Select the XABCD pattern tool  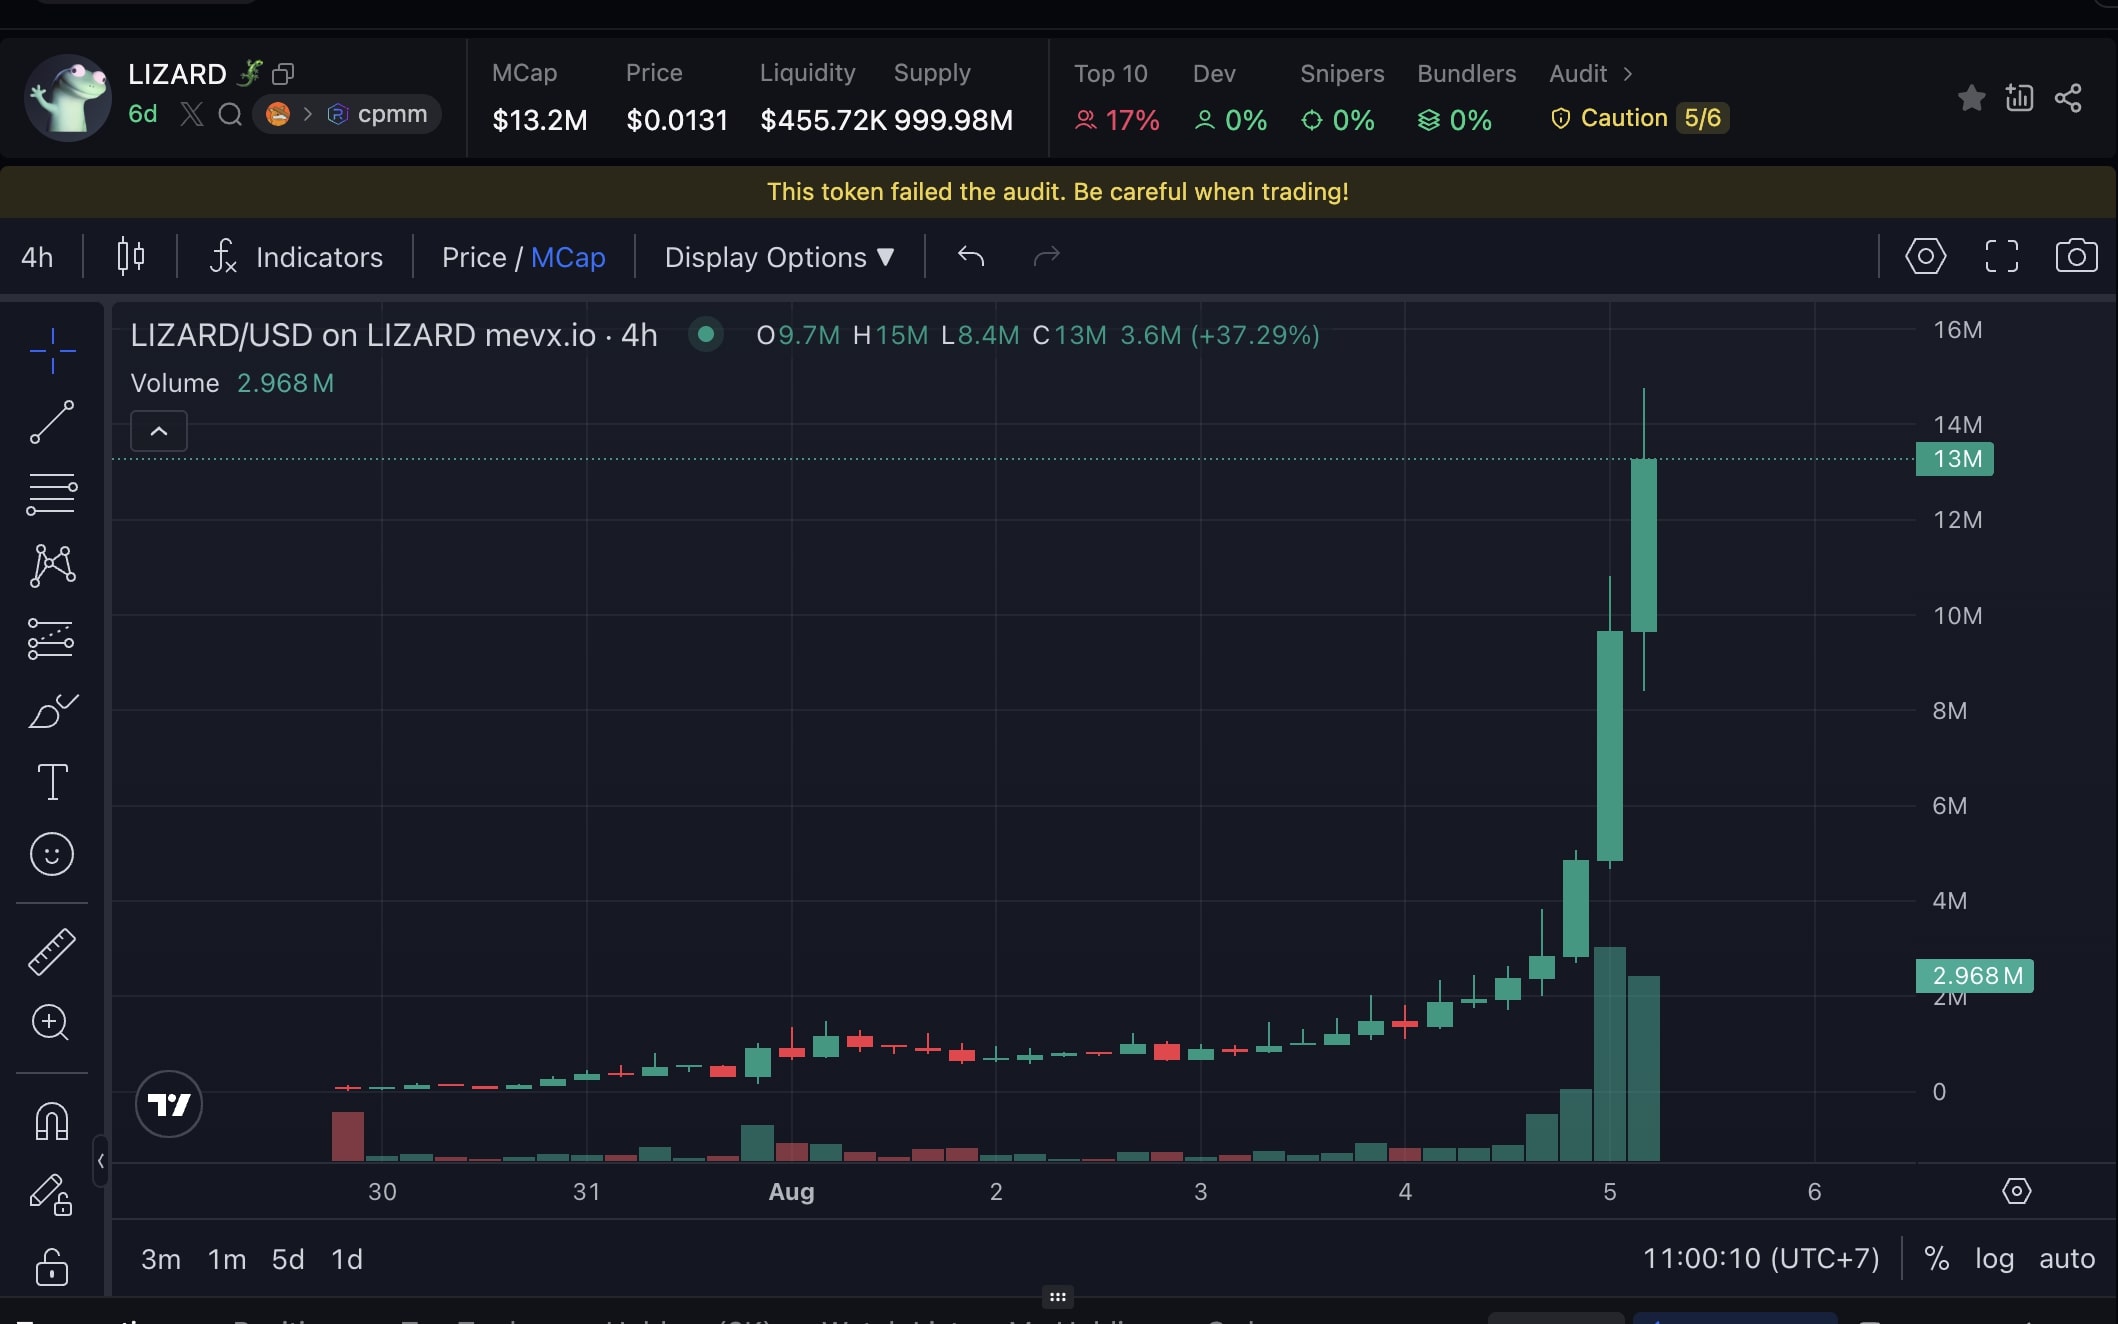[52, 566]
